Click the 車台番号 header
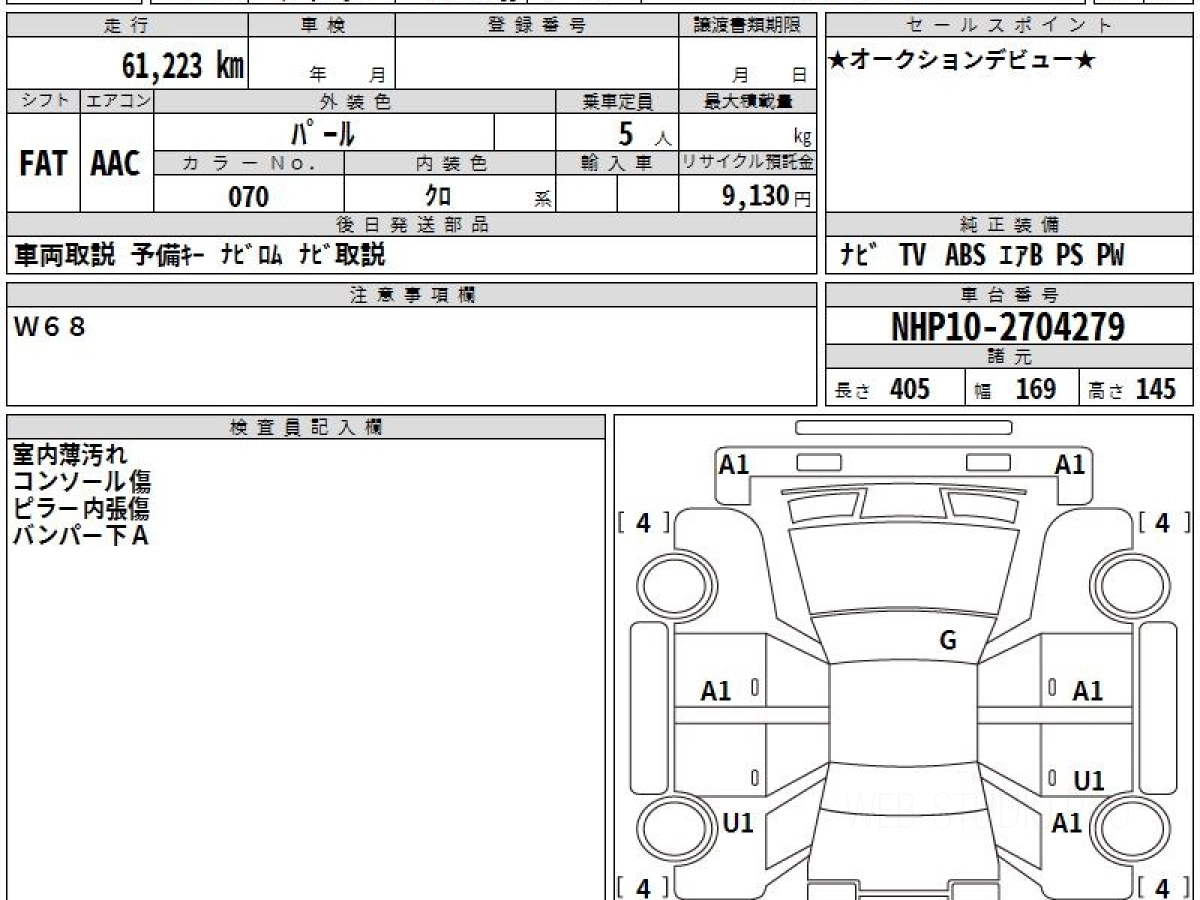Viewport: 1200px width, 900px height. tap(1009, 294)
